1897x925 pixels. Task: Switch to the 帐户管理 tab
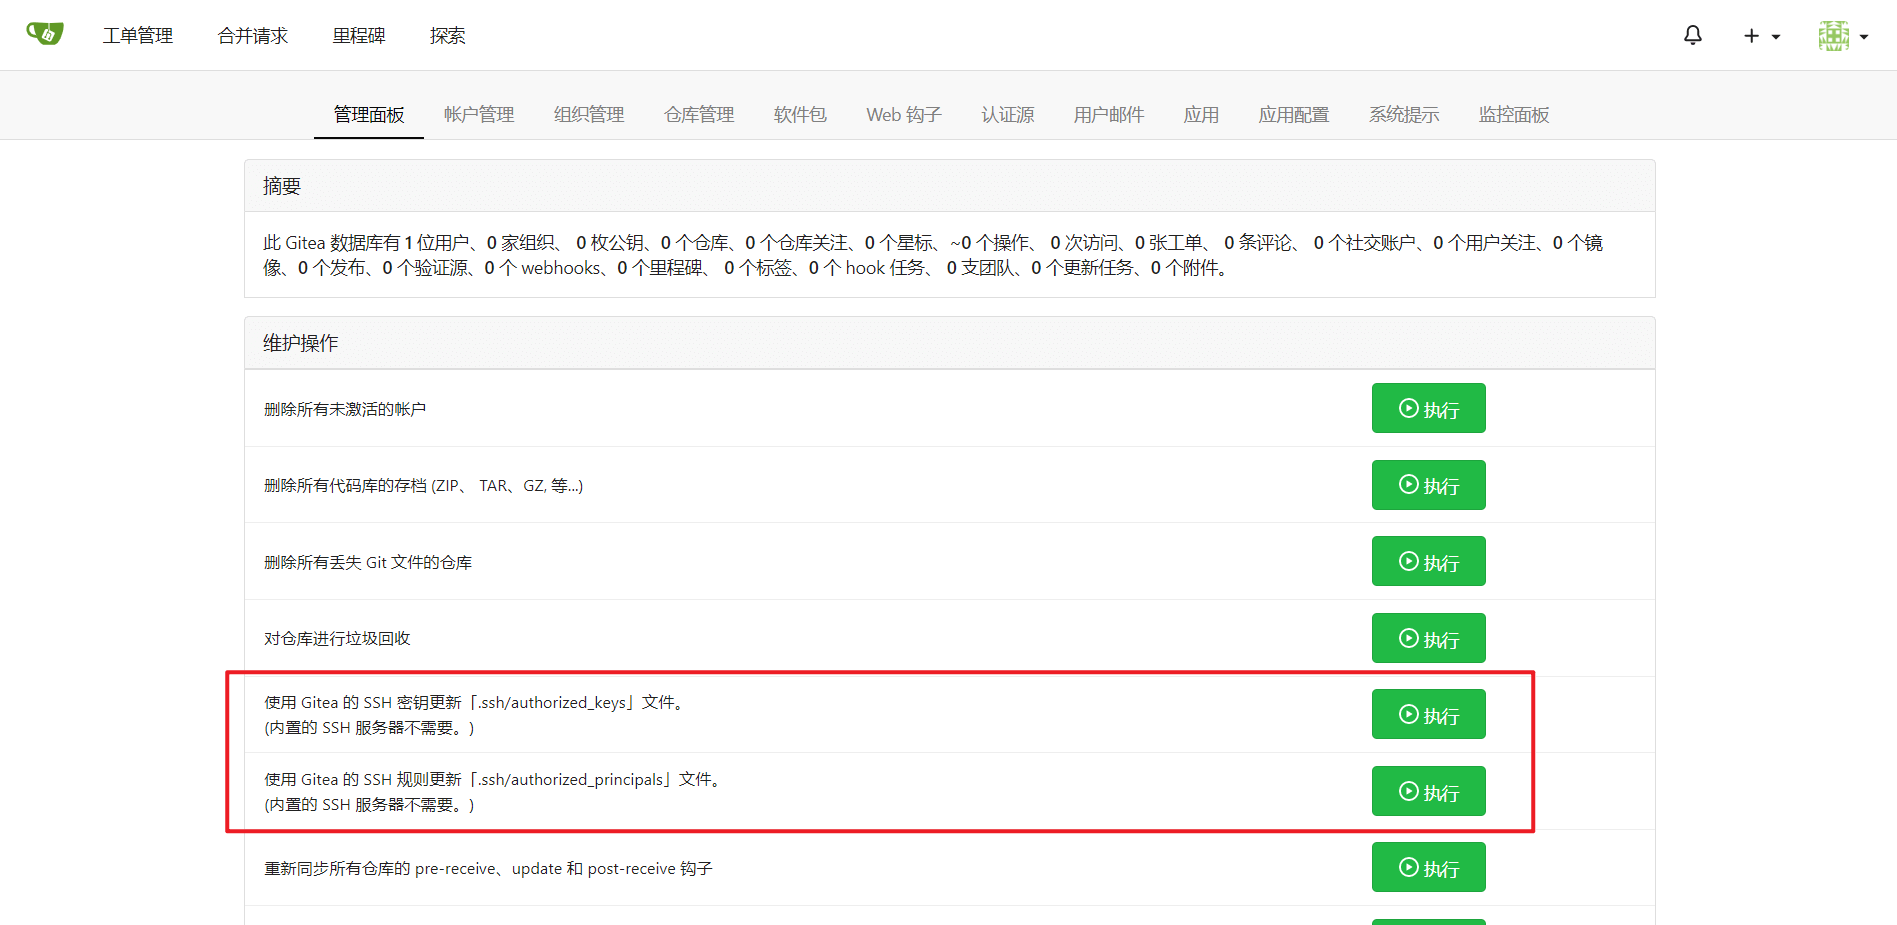[x=479, y=115]
